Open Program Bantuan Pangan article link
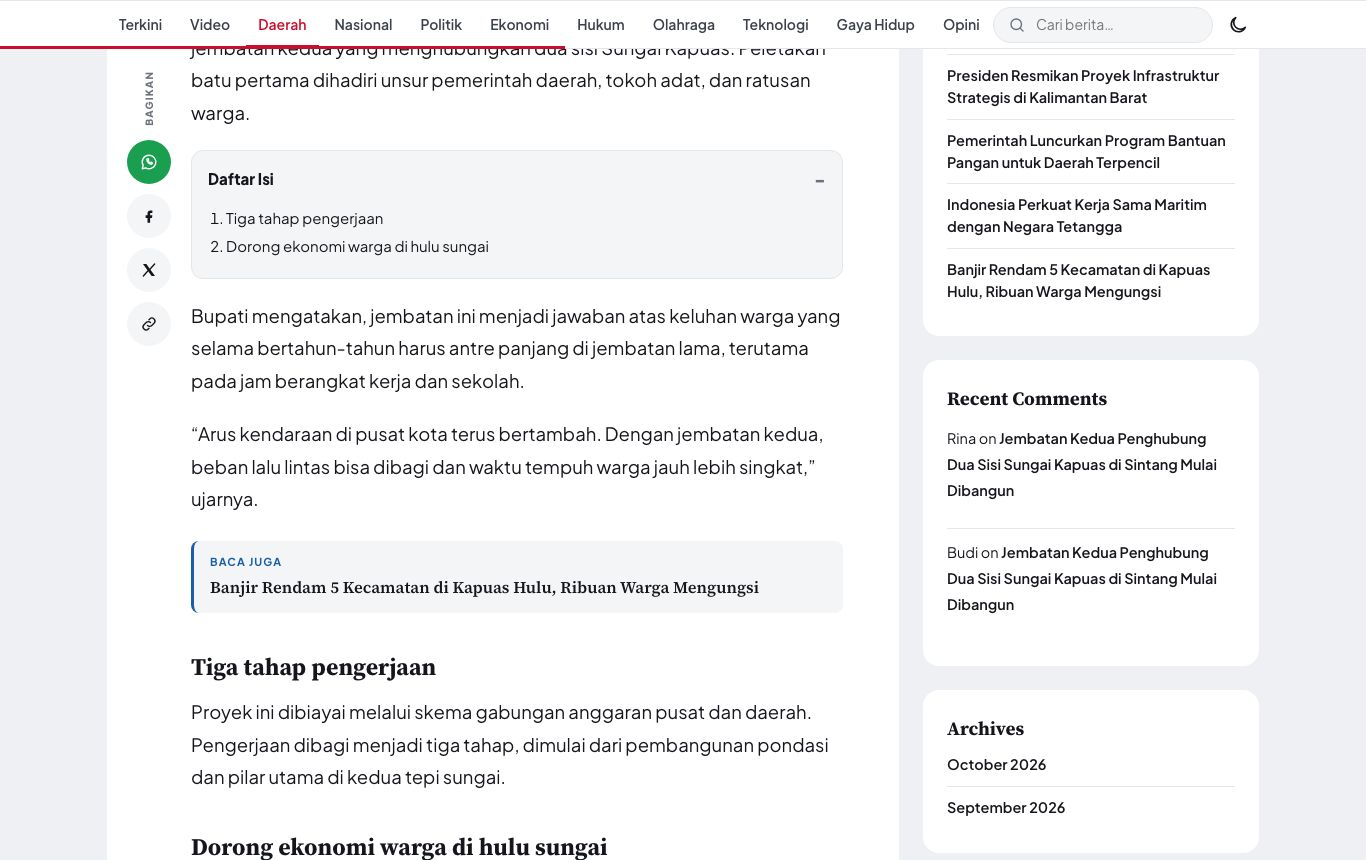1366x860 pixels. 1086,151
